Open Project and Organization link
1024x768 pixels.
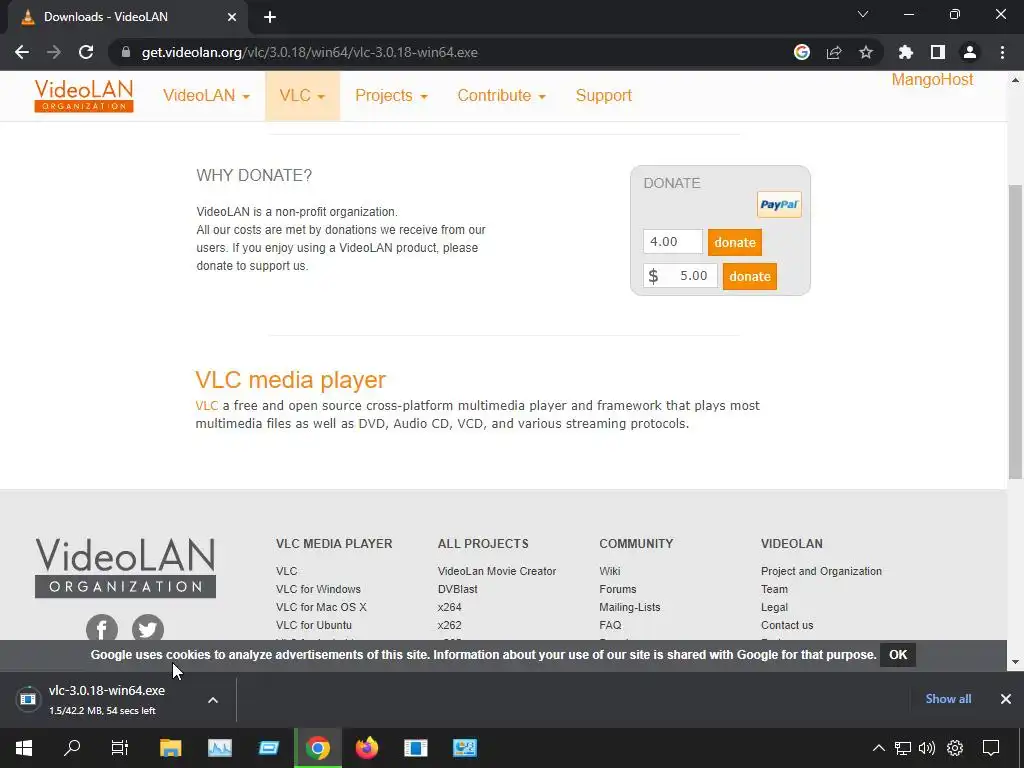[821, 571]
